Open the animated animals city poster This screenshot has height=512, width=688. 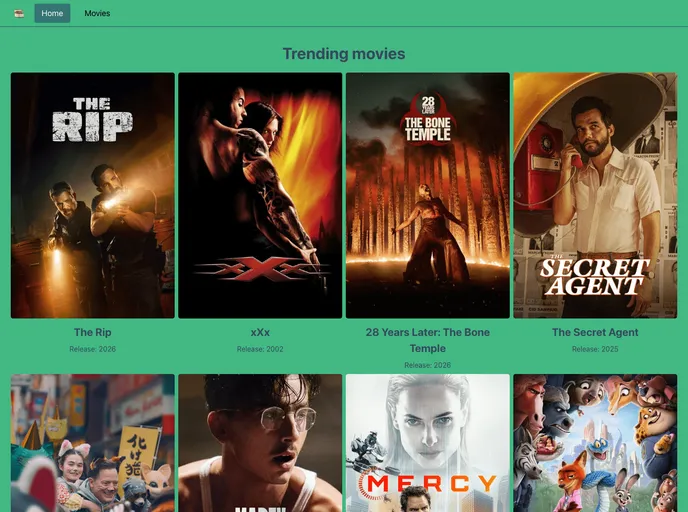tap(595, 443)
